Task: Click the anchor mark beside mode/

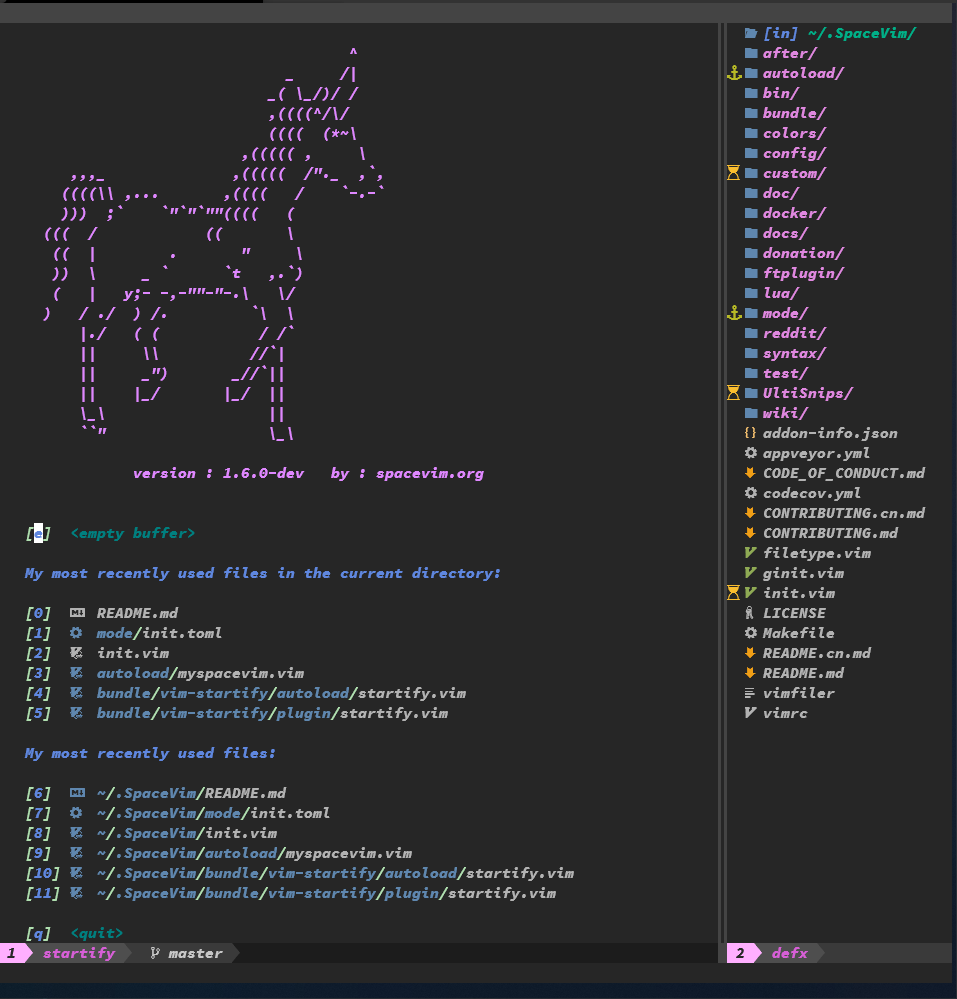Action: point(734,313)
